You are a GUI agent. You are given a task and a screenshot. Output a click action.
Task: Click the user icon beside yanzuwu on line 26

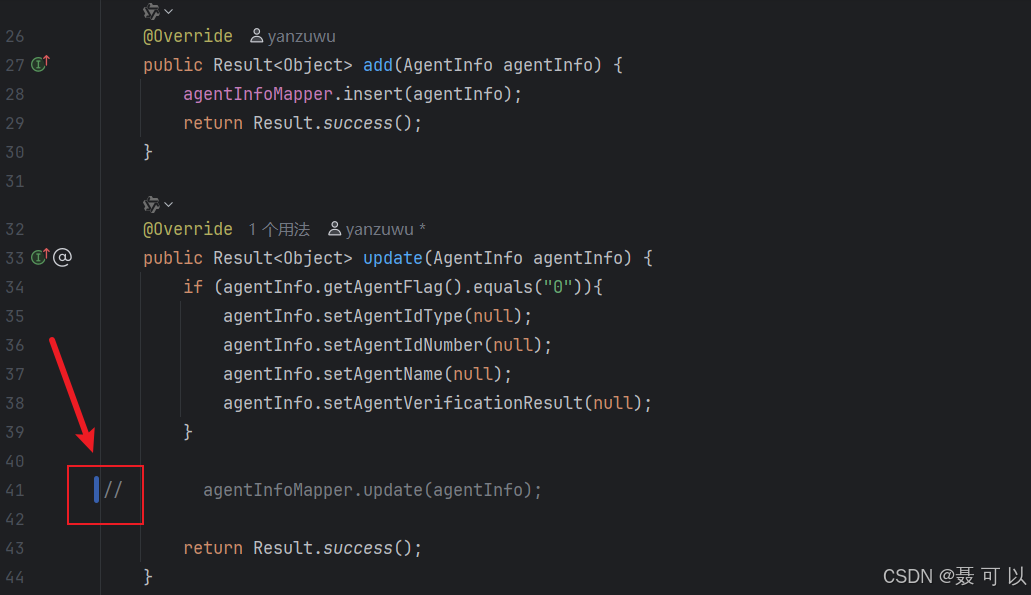(x=256, y=36)
